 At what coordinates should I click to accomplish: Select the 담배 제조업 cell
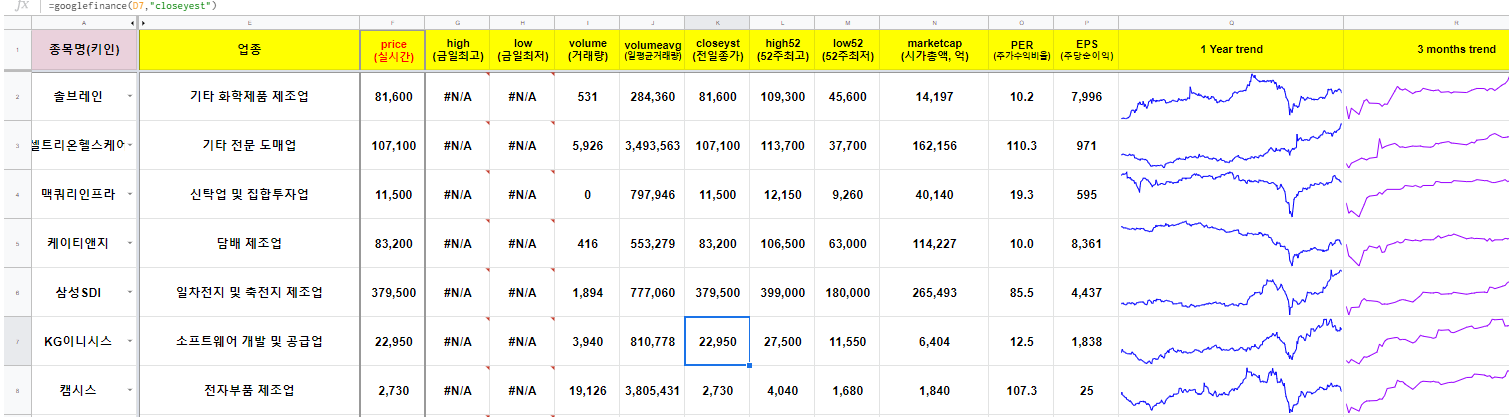(x=249, y=244)
